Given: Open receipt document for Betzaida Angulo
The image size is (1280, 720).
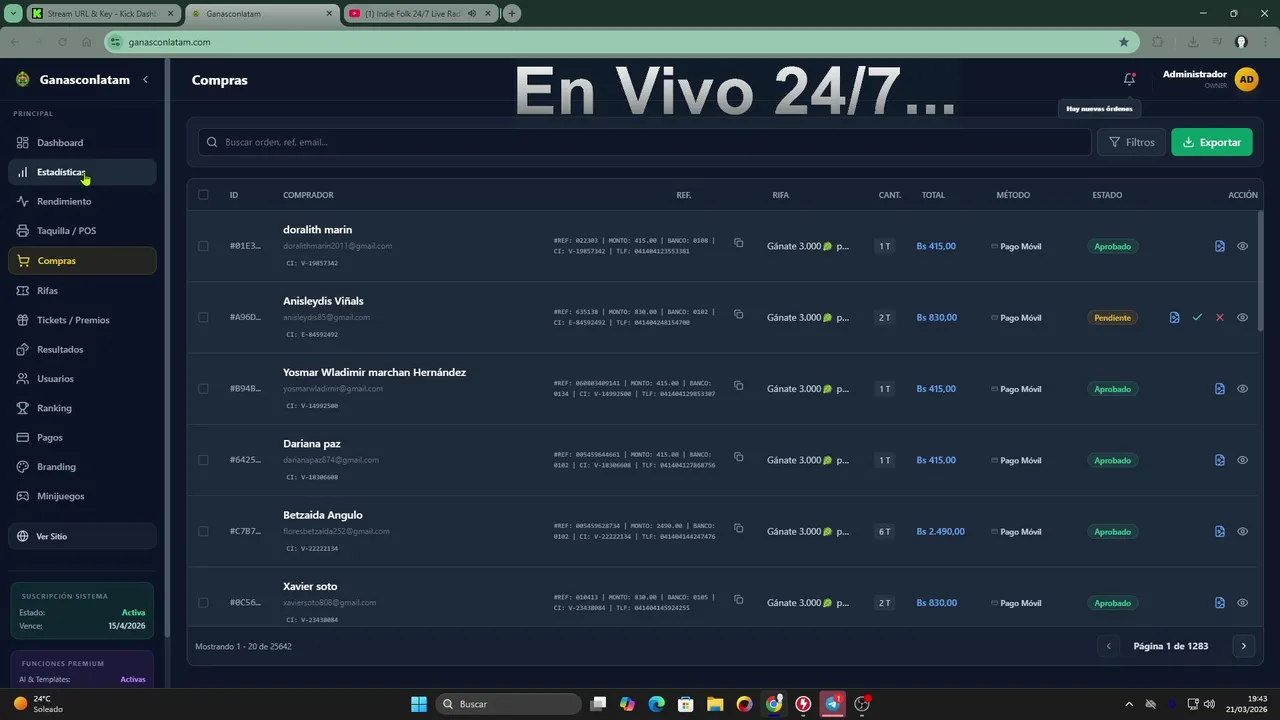Looking at the screenshot, I should [x=1220, y=532].
